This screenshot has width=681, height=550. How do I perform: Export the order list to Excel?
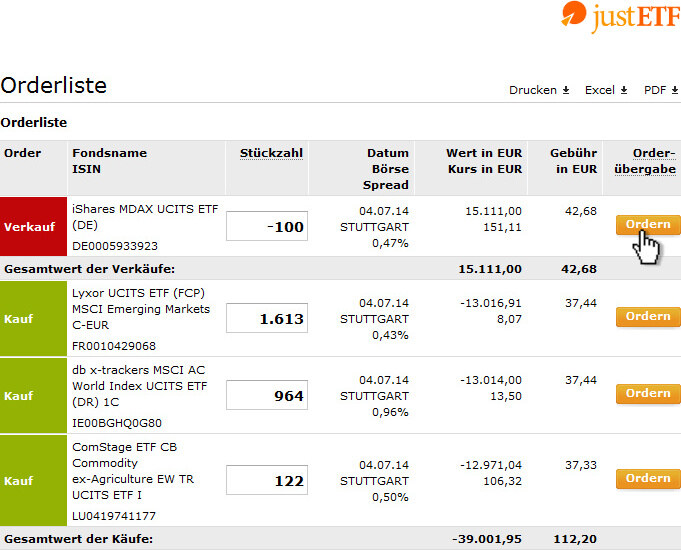600,90
